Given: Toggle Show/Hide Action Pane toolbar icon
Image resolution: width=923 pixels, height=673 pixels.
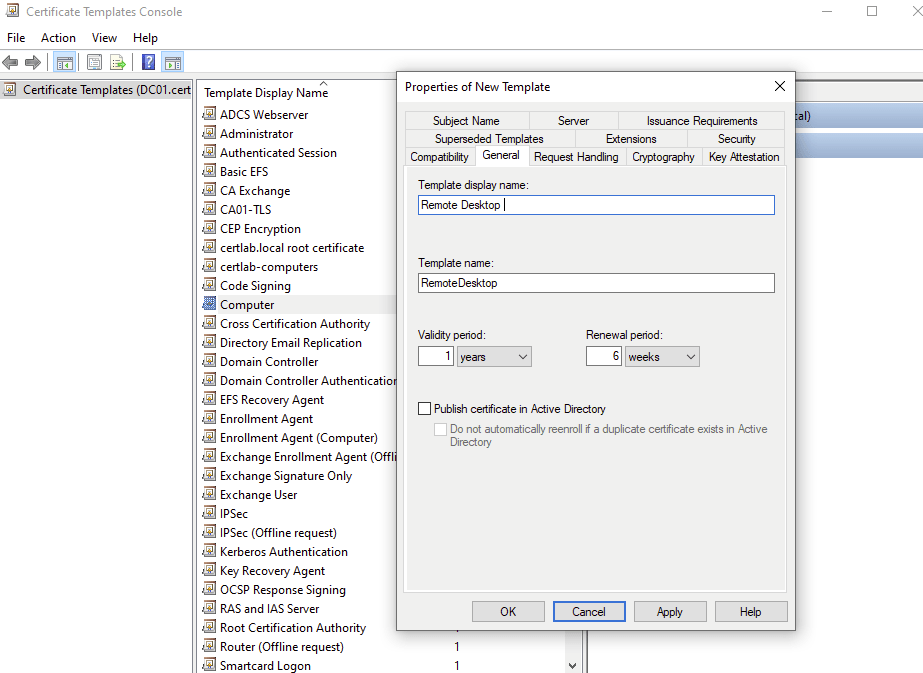Looking at the screenshot, I should click(x=172, y=63).
